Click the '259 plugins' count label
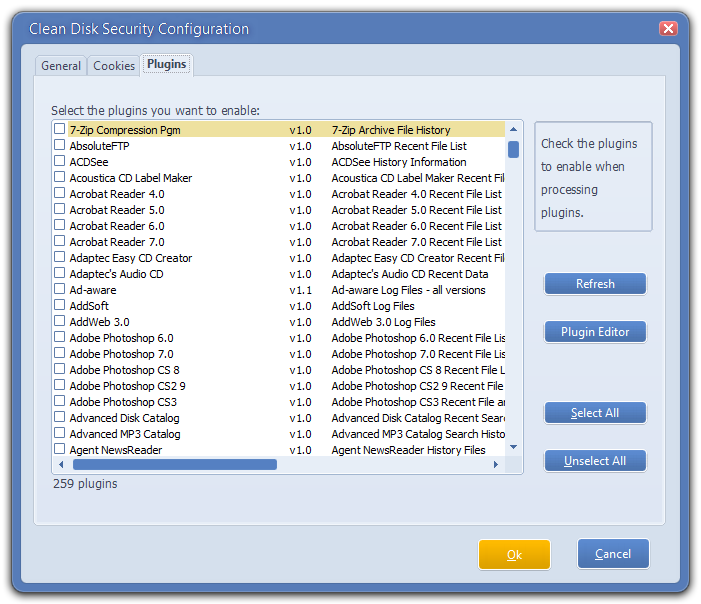Viewport: 701px width, 604px height. point(85,484)
